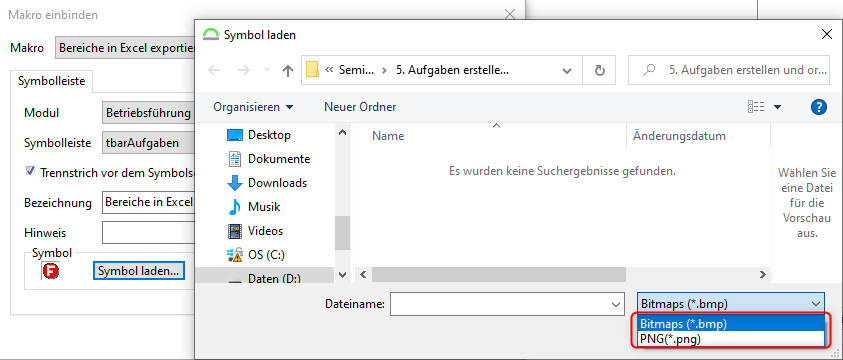Click the Hinweis text field

tap(148, 233)
